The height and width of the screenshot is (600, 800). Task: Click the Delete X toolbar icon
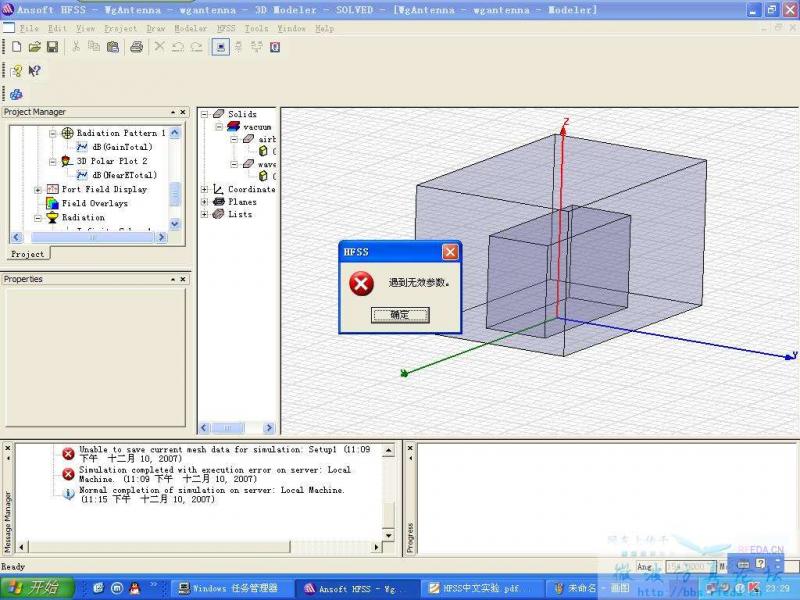point(160,47)
